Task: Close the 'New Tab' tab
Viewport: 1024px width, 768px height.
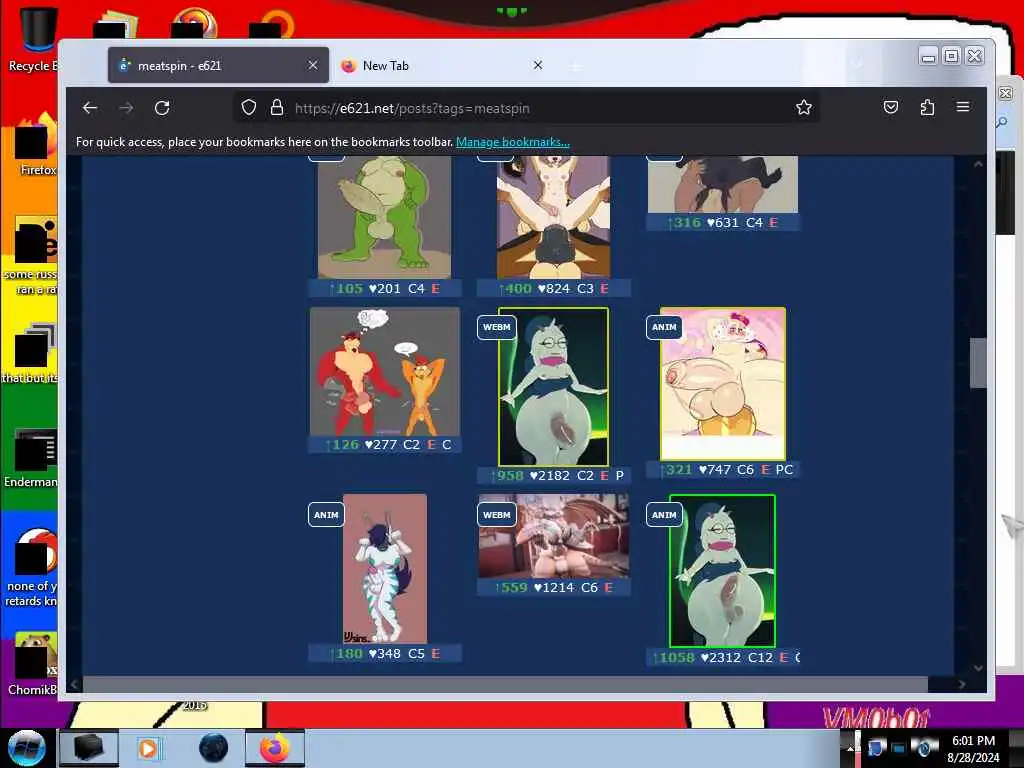Action: (x=537, y=65)
